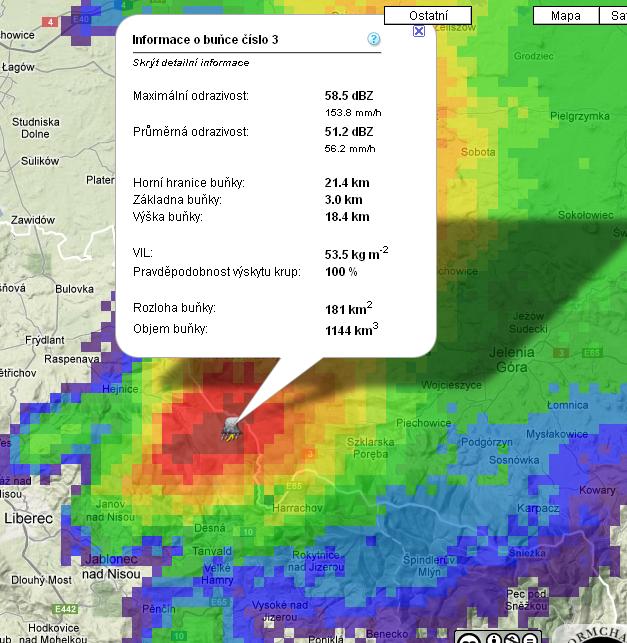Click the storm cell thunderstorm marker
Image resolution: width=627 pixels, height=643 pixels.
click(231, 429)
